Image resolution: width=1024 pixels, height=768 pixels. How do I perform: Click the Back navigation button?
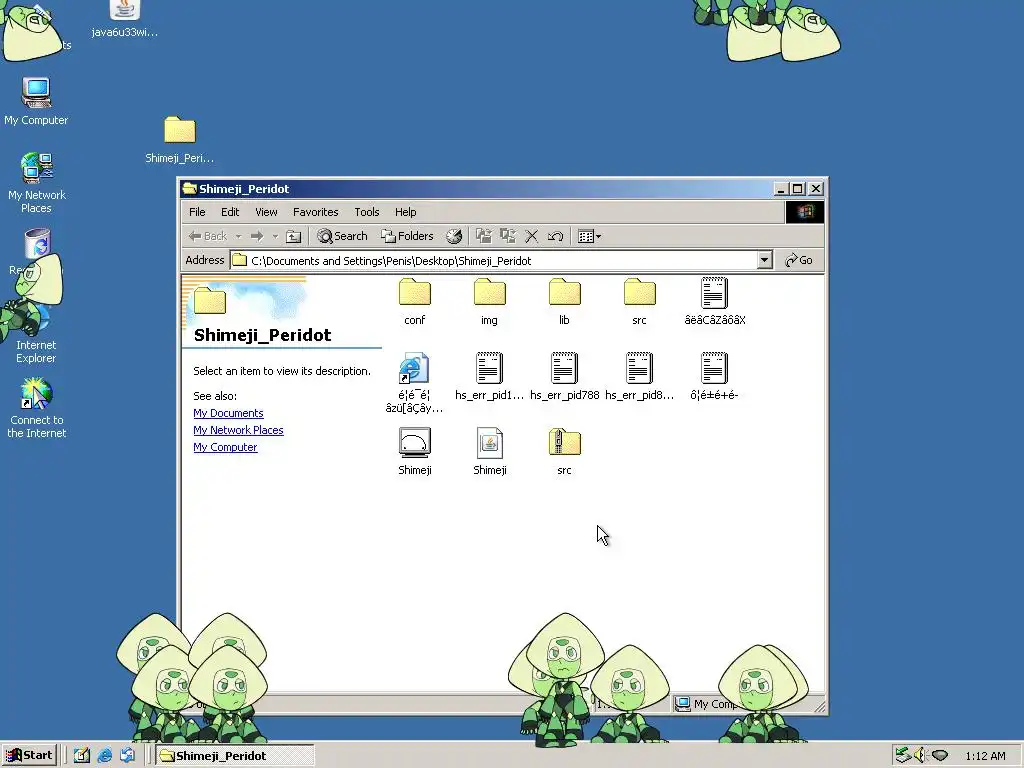pos(208,236)
